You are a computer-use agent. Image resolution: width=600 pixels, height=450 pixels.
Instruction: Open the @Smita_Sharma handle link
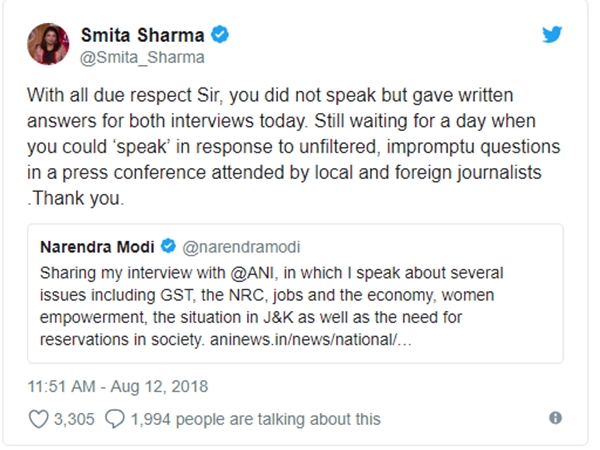[x=142, y=57]
